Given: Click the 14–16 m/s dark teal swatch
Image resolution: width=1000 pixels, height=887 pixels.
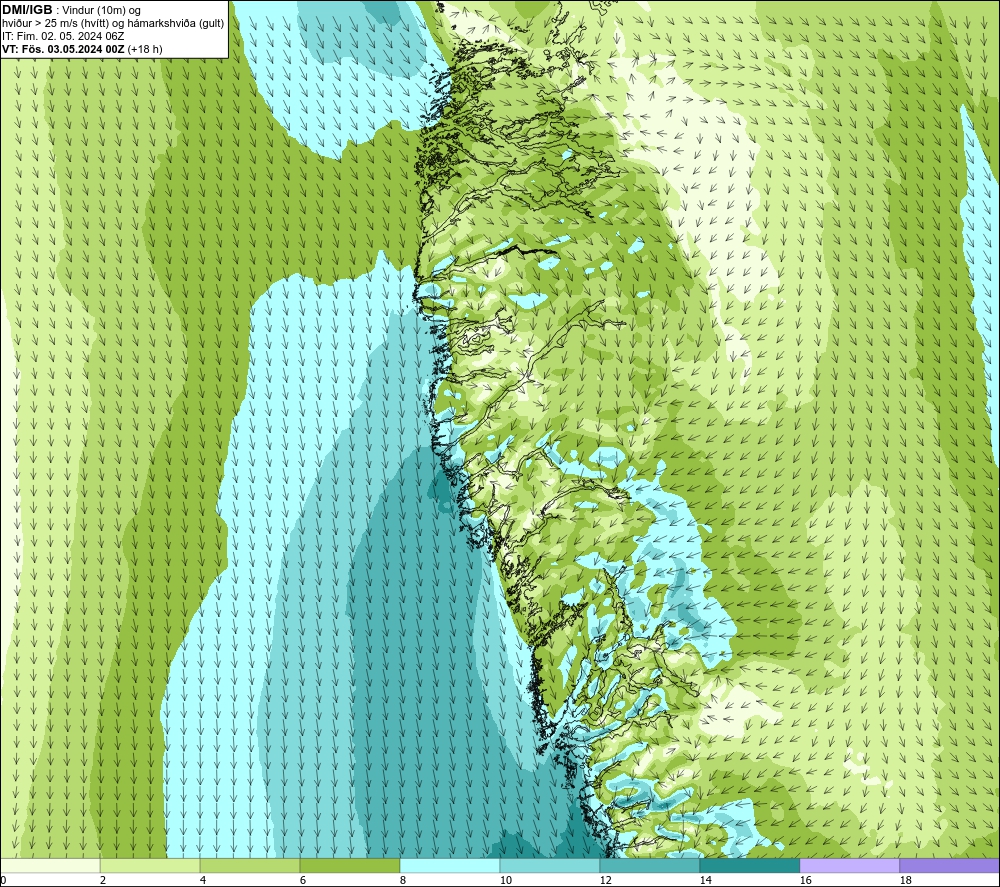Looking at the screenshot, I should [749, 866].
